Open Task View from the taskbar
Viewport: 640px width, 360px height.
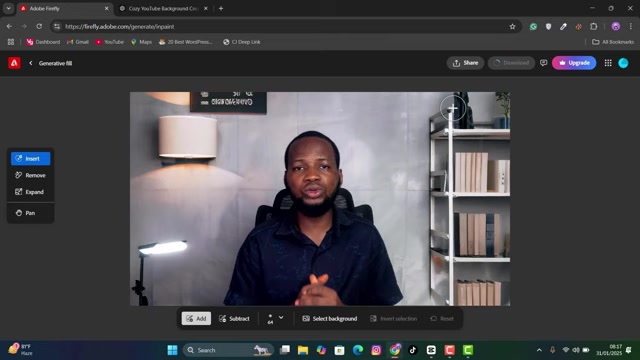(x=284, y=350)
